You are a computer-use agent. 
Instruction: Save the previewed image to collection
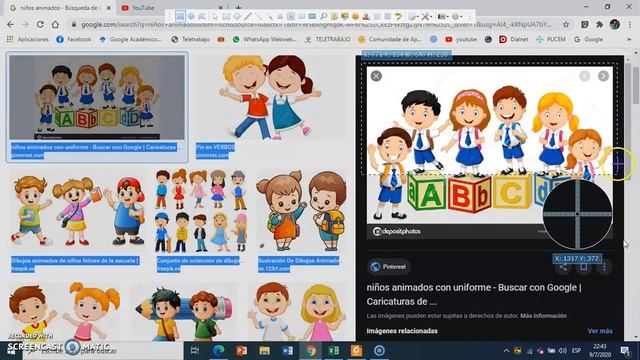click(x=584, y=267)
